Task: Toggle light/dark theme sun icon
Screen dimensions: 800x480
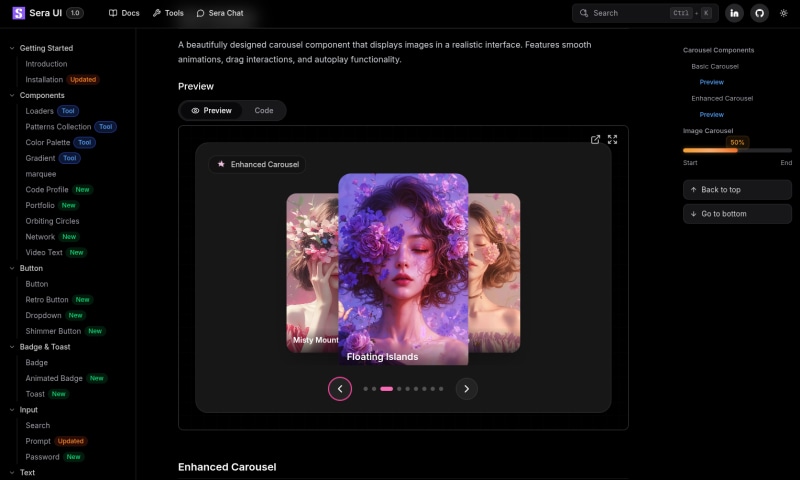Action: (783, 13)
